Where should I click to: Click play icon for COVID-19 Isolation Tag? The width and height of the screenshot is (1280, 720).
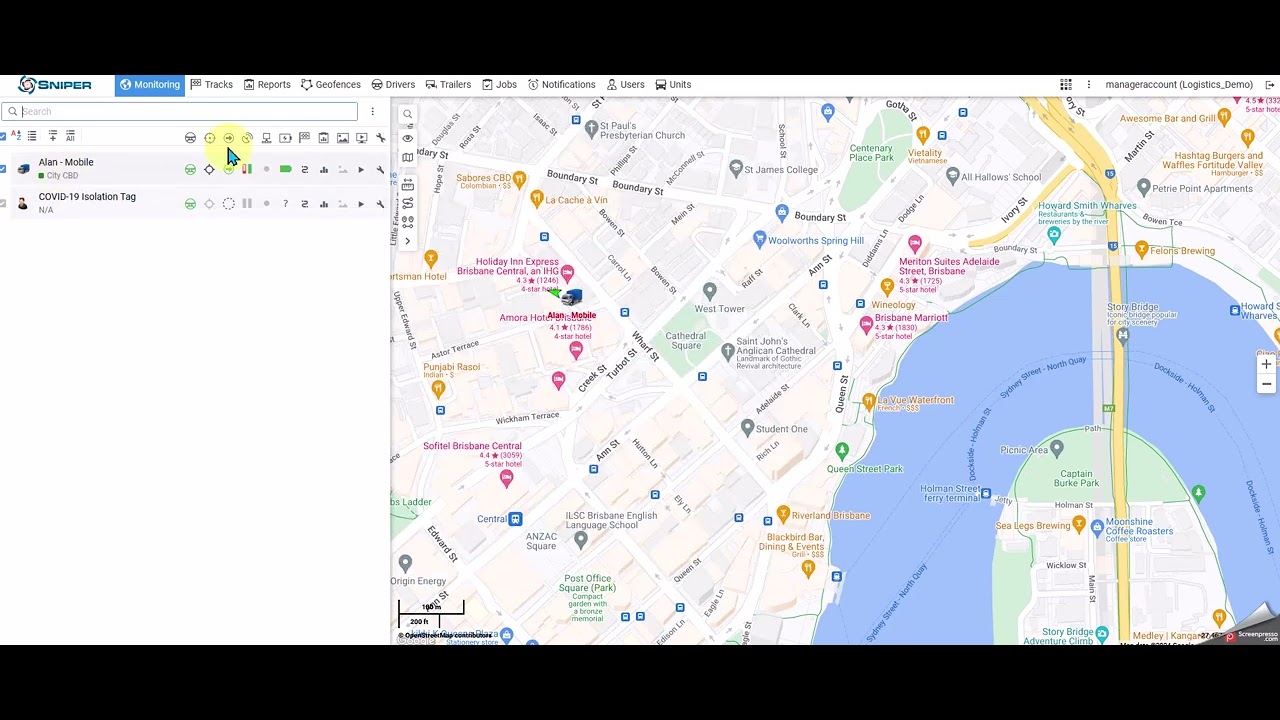[361, 204]
